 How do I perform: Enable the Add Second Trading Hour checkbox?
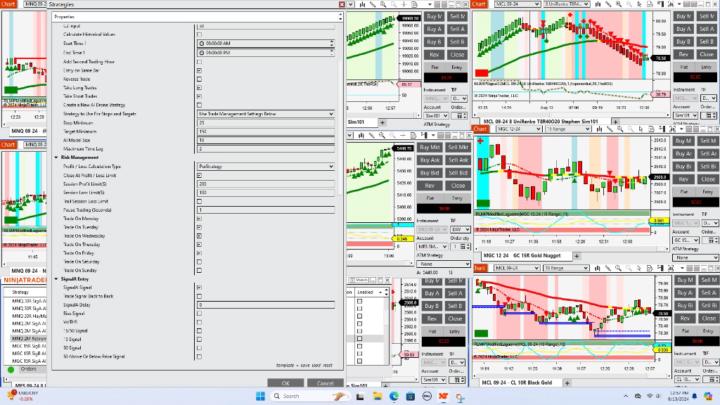tap(199, 62)
